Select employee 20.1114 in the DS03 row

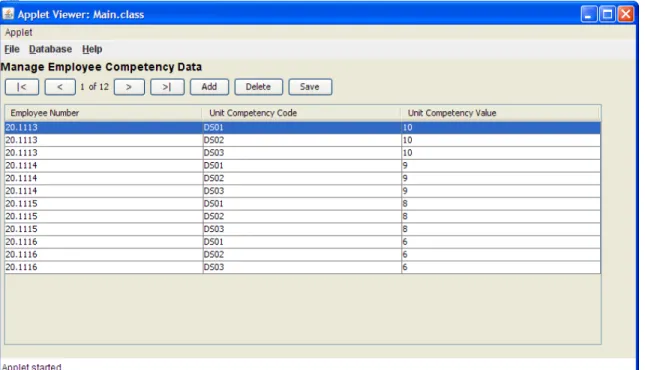click(104, 191)
